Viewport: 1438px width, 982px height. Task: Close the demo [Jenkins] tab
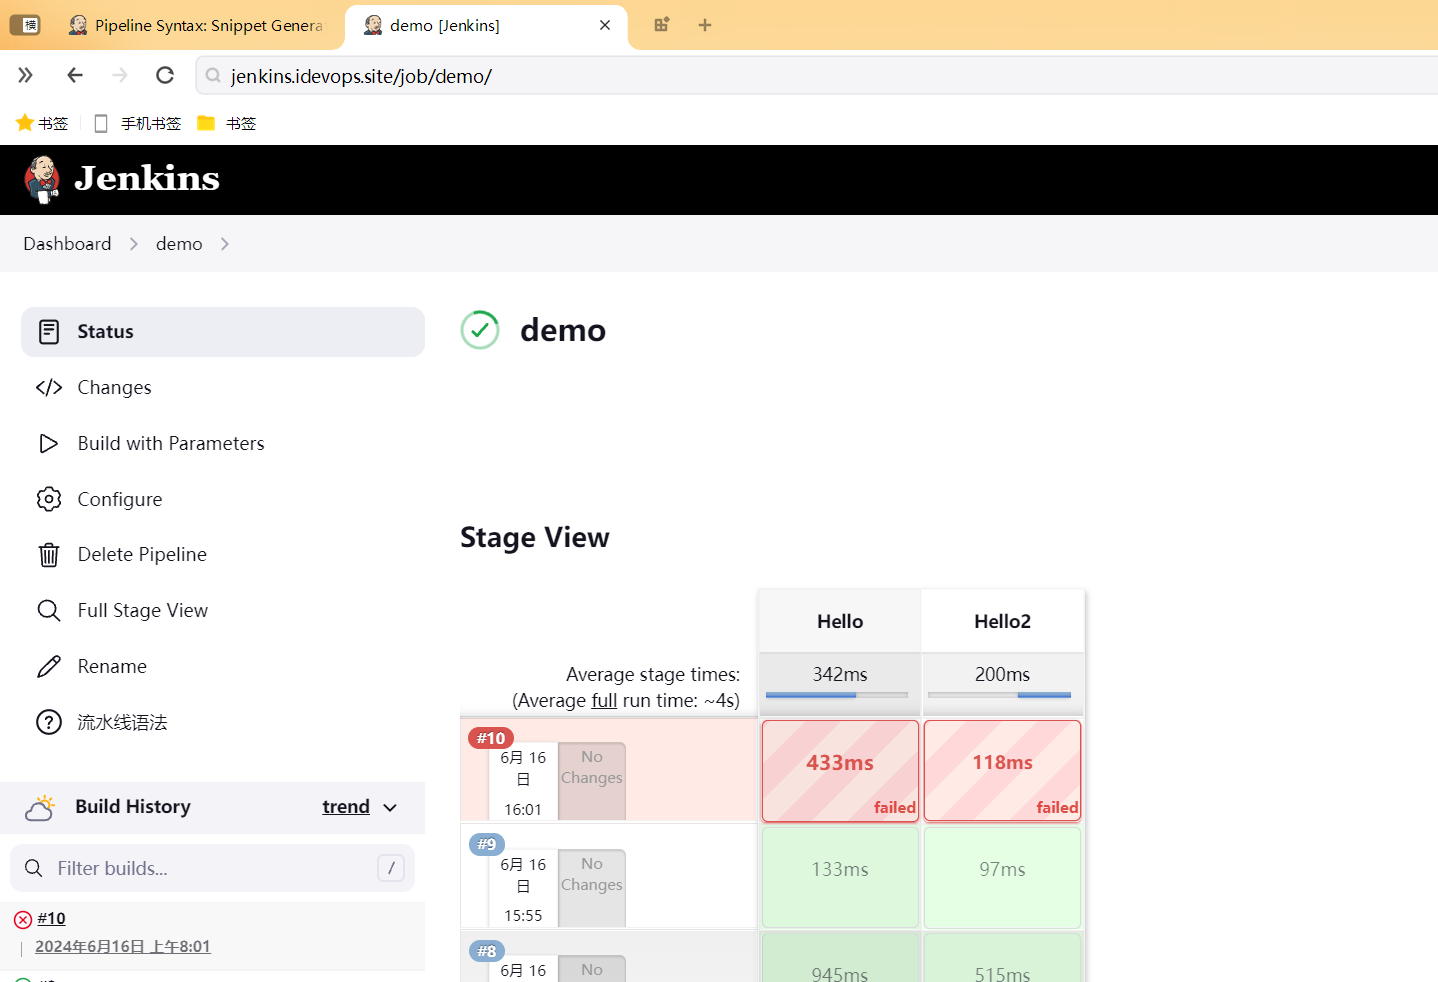coord(605,25)
